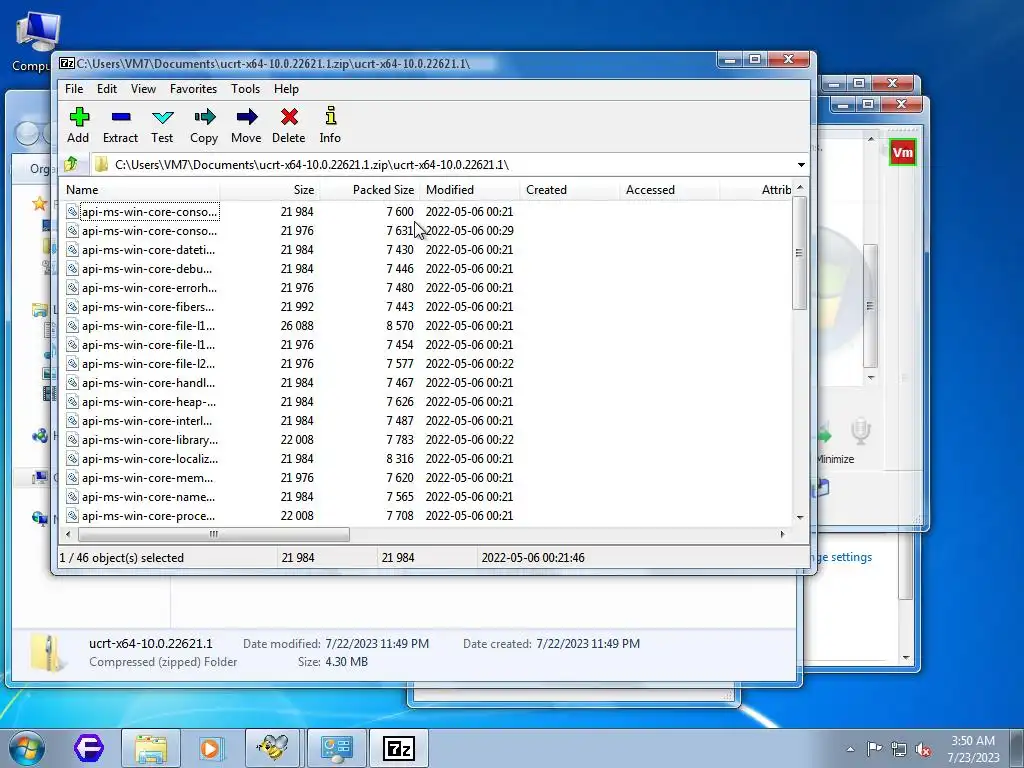The height and width of the screenshot is (768, 1024).
Task: Click the 26 088 size cell
Action: pyautogui.click(x=297, y=325)
